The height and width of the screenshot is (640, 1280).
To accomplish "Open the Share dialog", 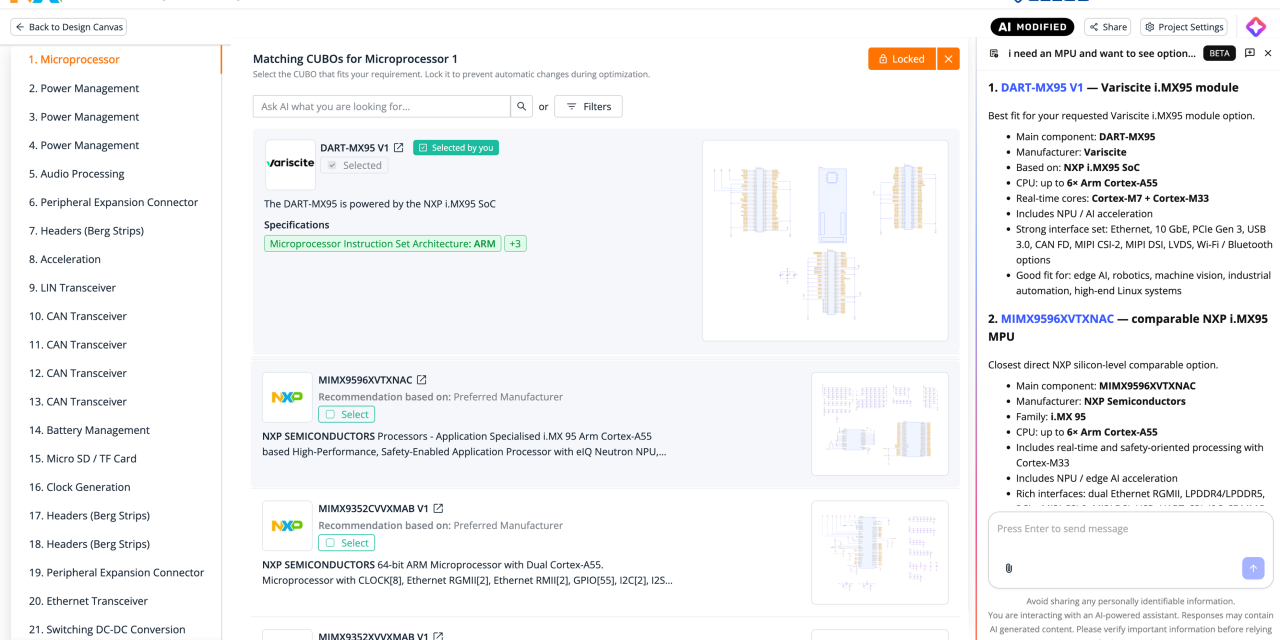I will 1108,27.
